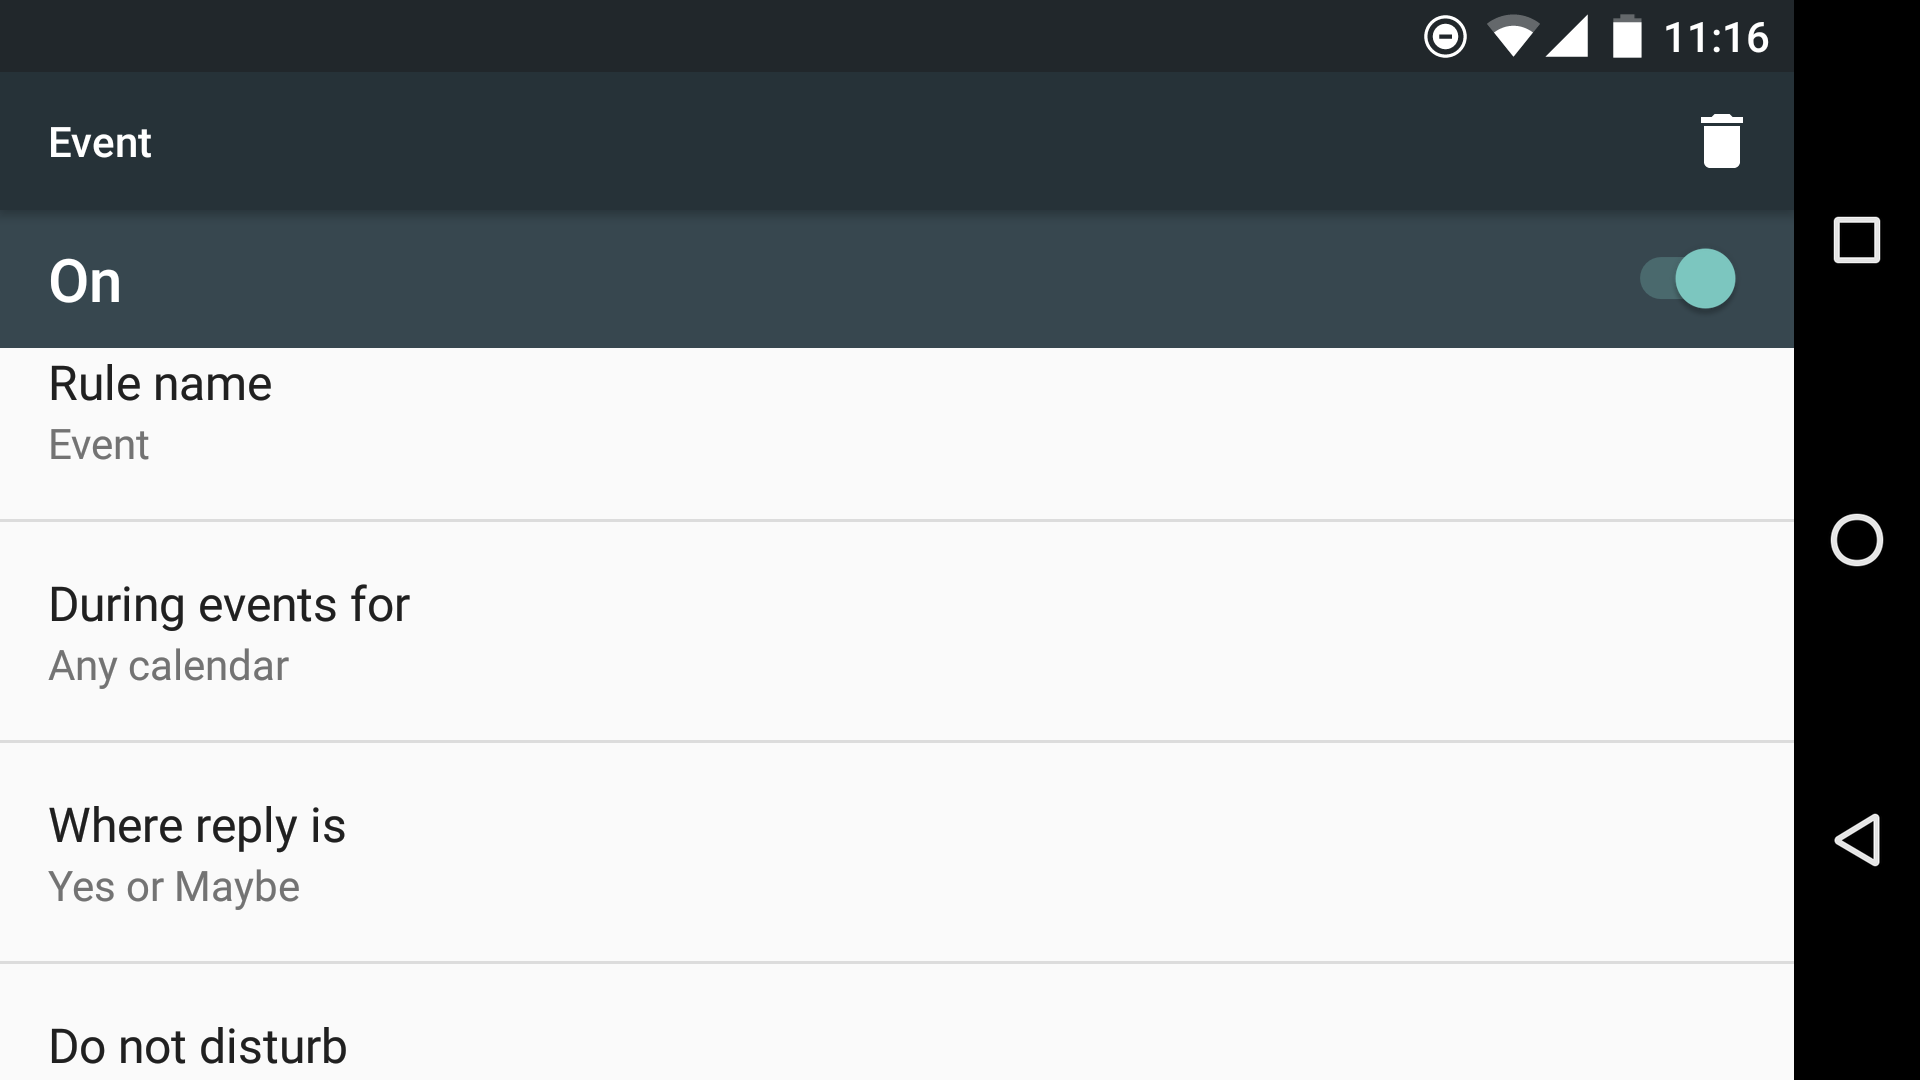Delete this rule with the trash icon
Image resolution: width=1920 pixels, height=1080 pixels.
(1721, 141)
